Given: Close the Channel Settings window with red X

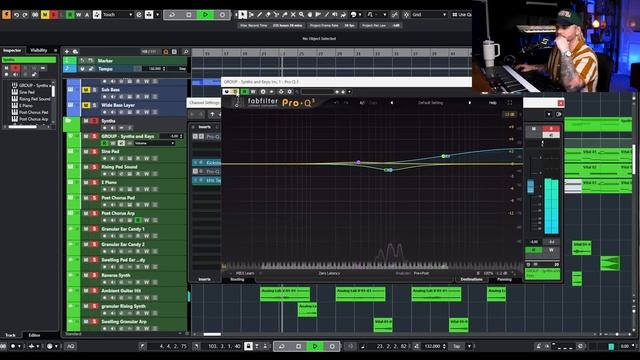Looking at the screenshot, I should [x=560, y=103].
